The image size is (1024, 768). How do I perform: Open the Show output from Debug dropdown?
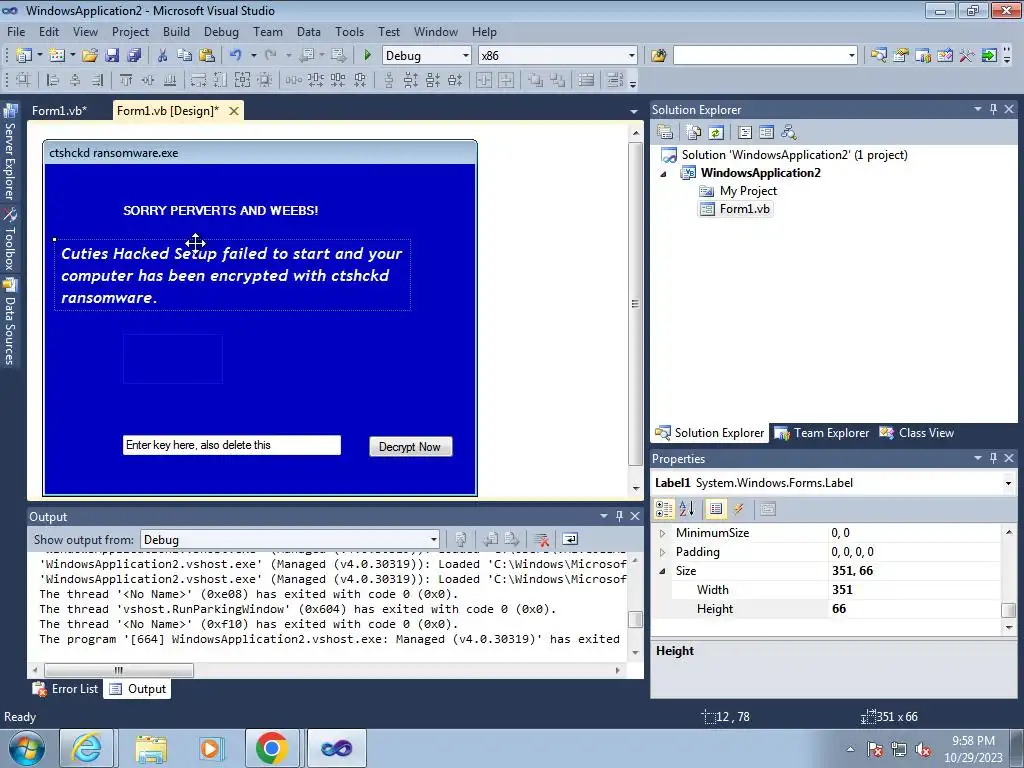point(433,539)
